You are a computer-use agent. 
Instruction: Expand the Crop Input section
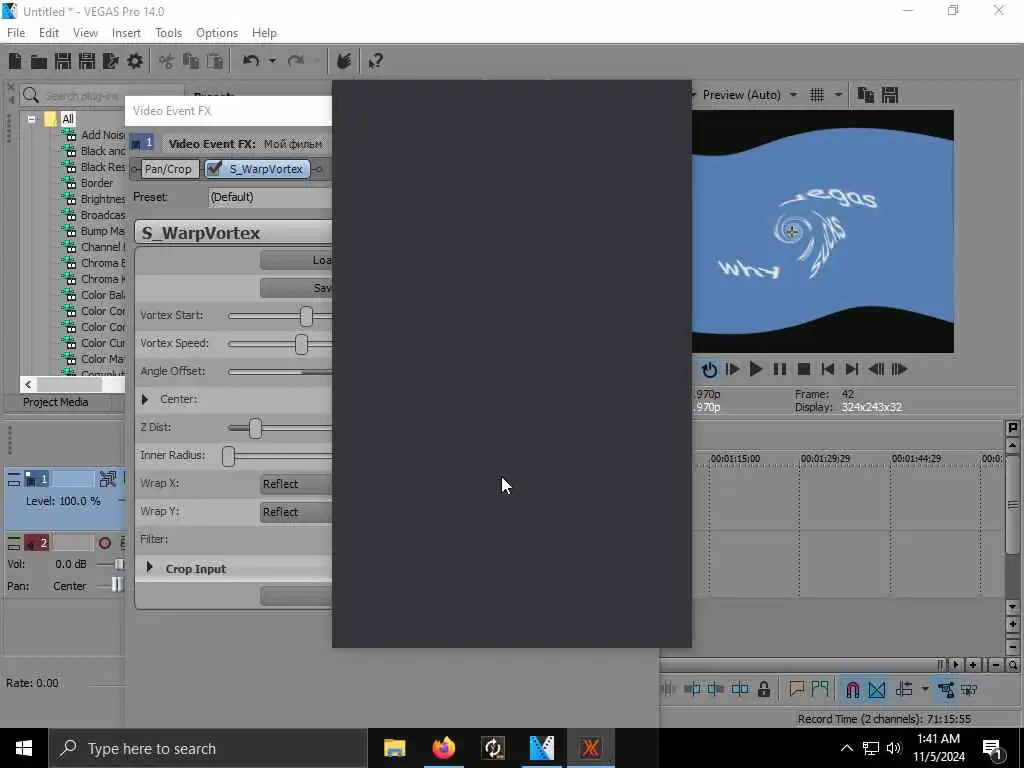click(x=150, y=568)
